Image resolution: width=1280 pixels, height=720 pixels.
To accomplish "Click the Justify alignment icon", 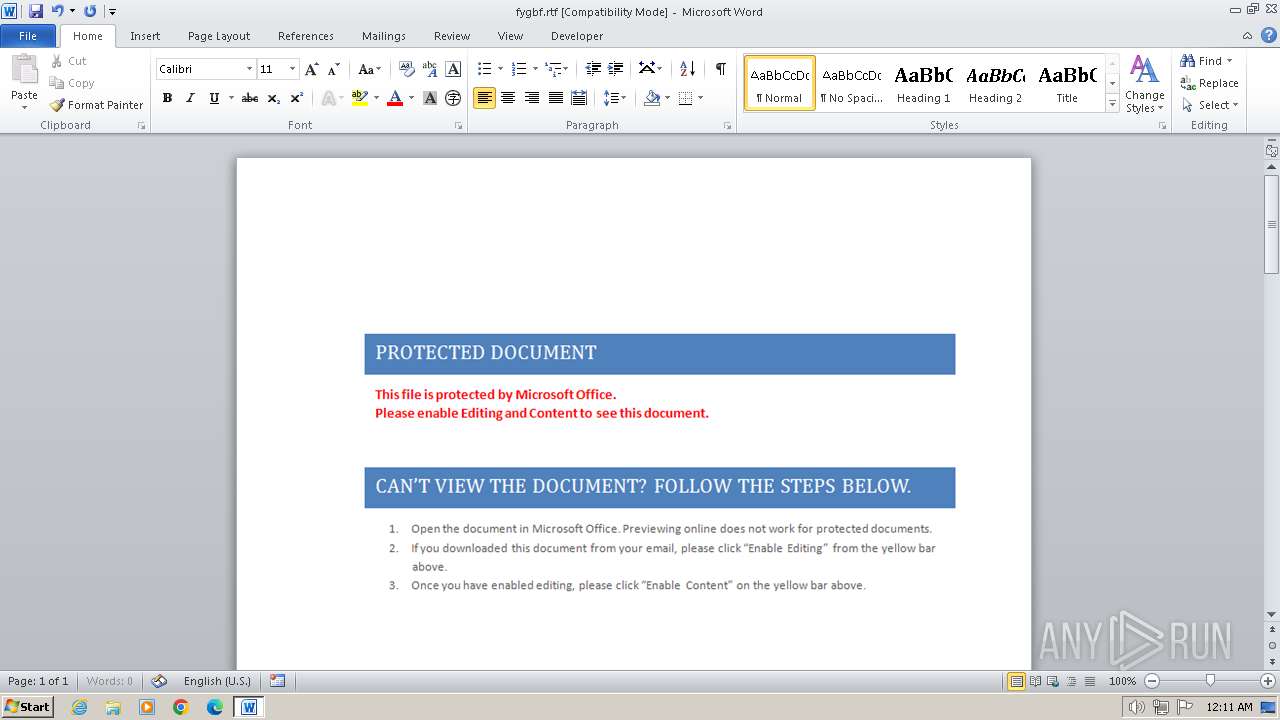I will tap(556, 98).
